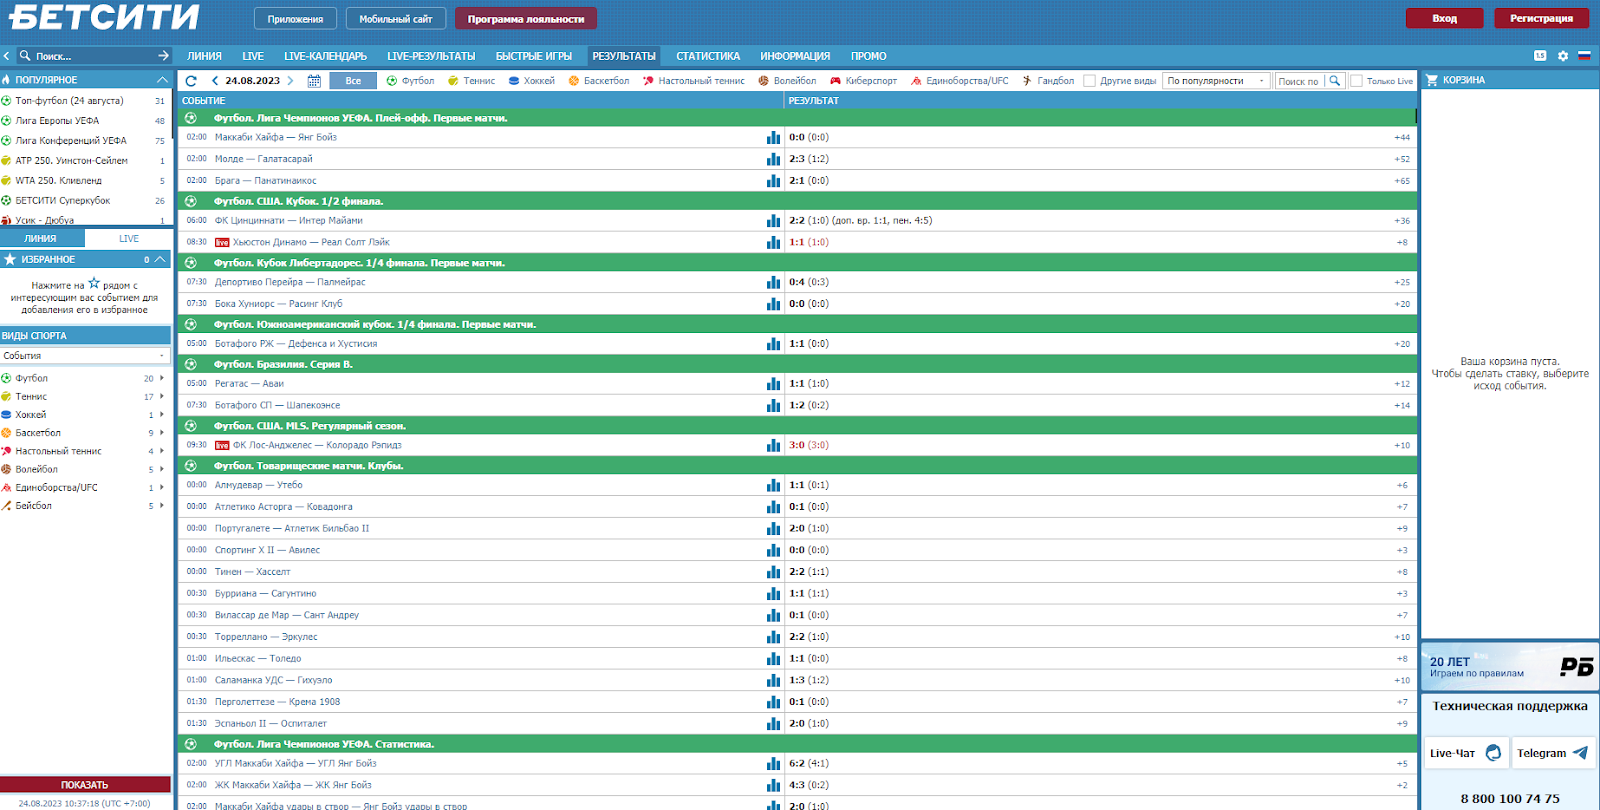This screenshot has height=810, width=1600.
Task: Filter results by Баскетбол
Action: point(598,81)
